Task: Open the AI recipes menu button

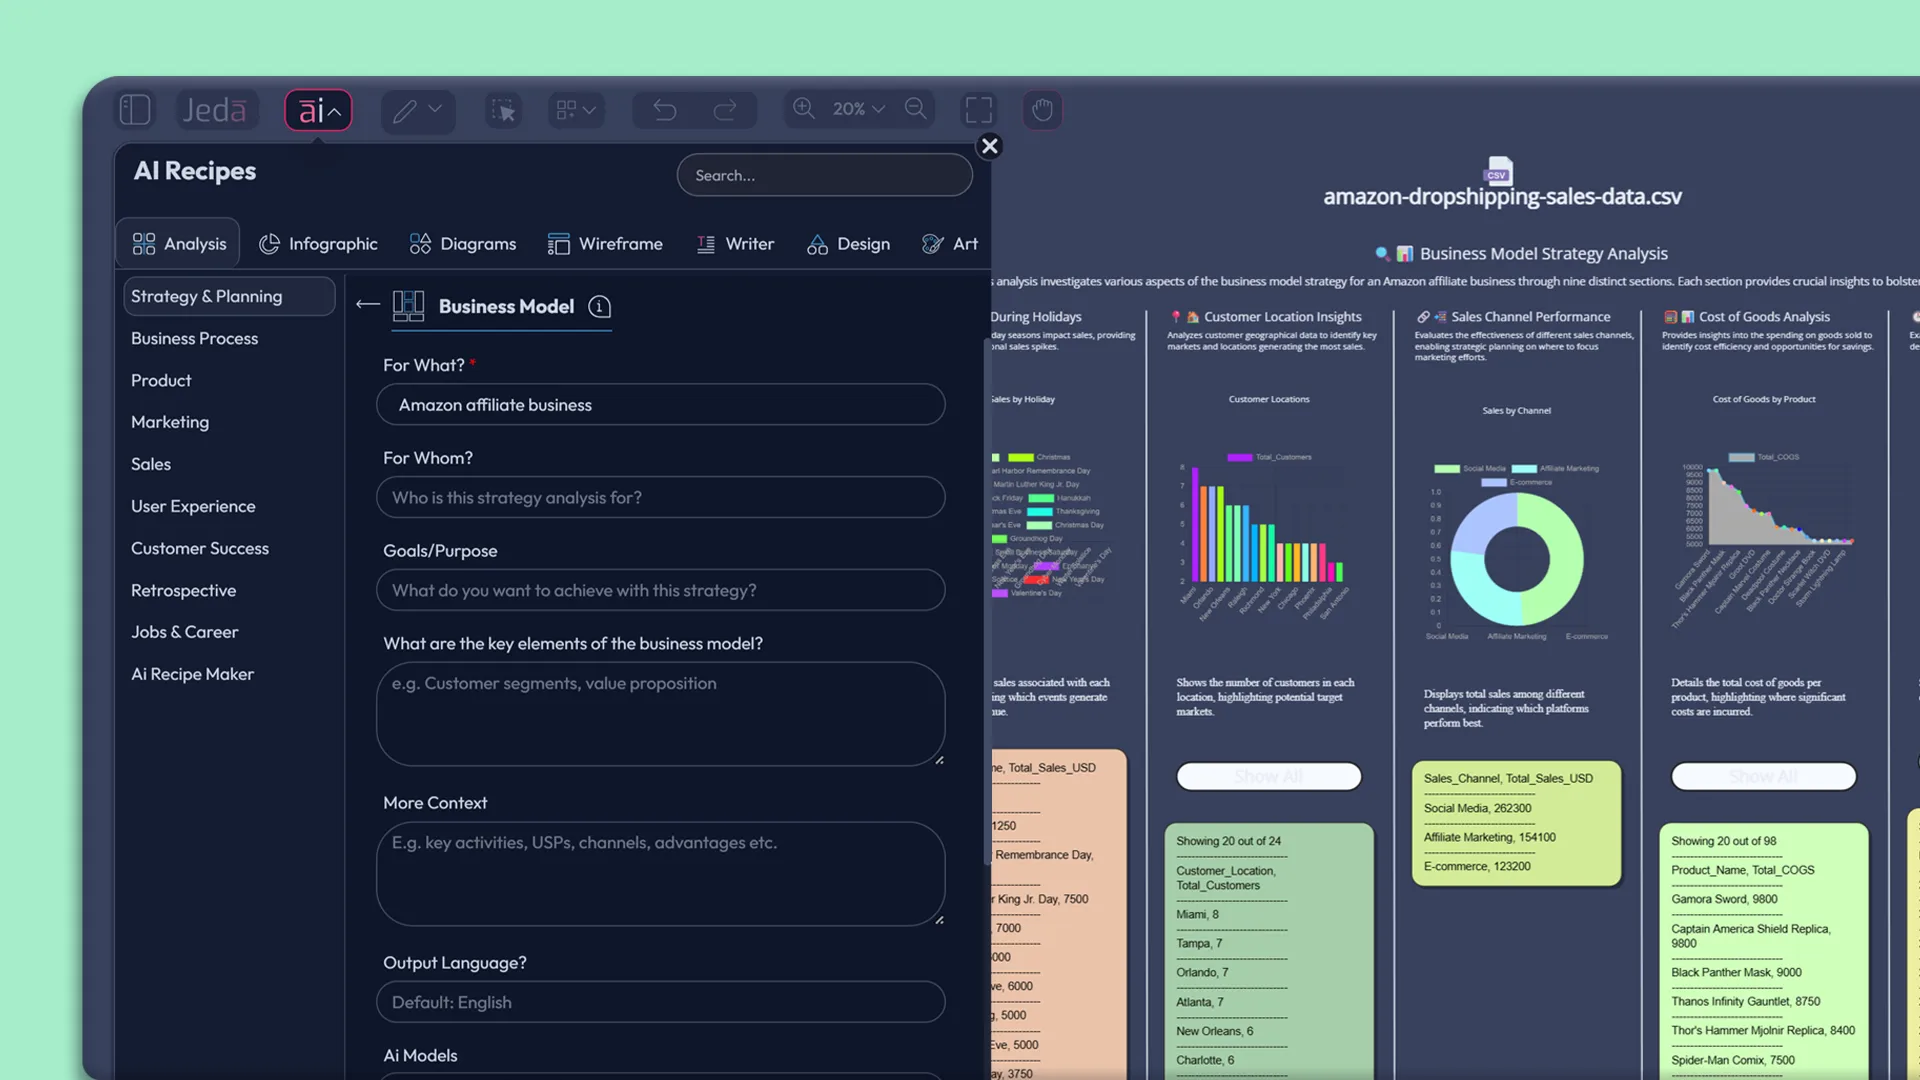Action: [318, 110]
